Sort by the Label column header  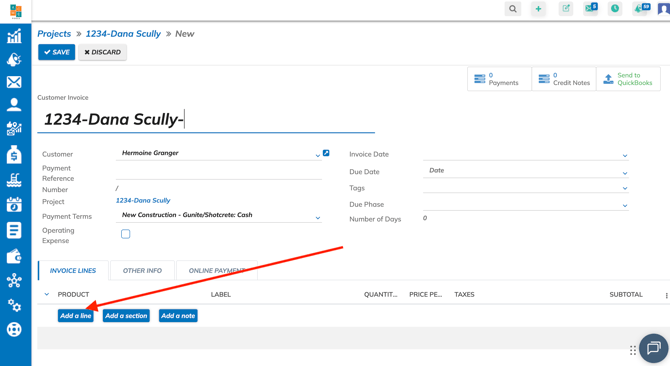(220, 294)
